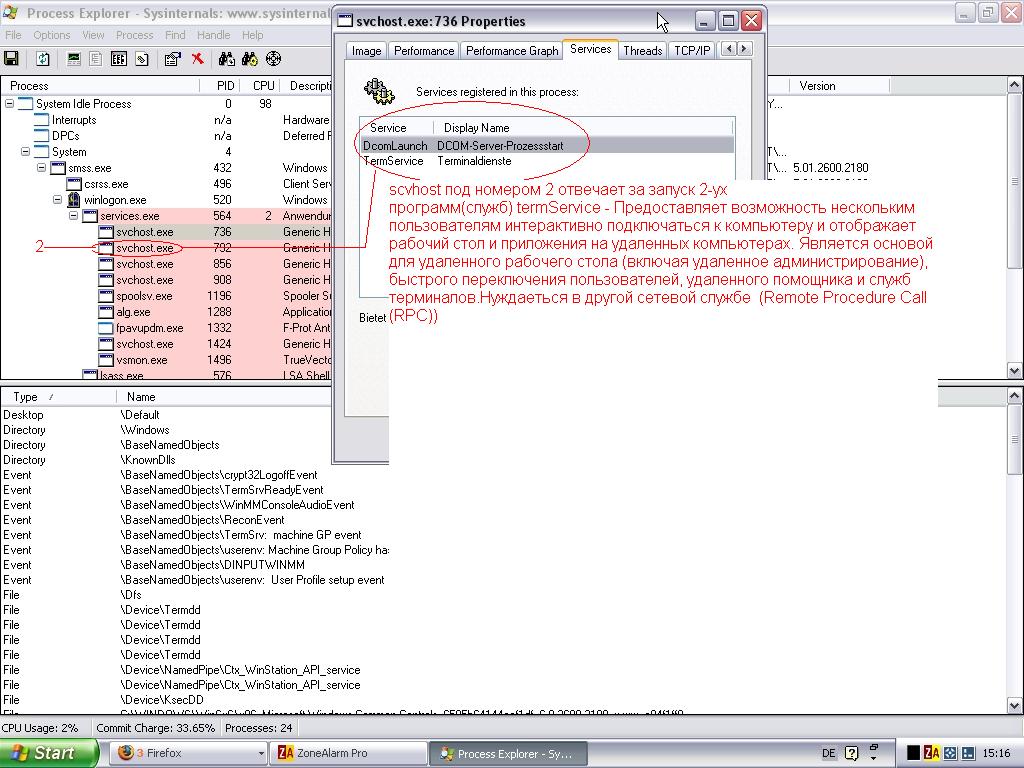
Task: Open the Start menu
Action: click(48, 753)
